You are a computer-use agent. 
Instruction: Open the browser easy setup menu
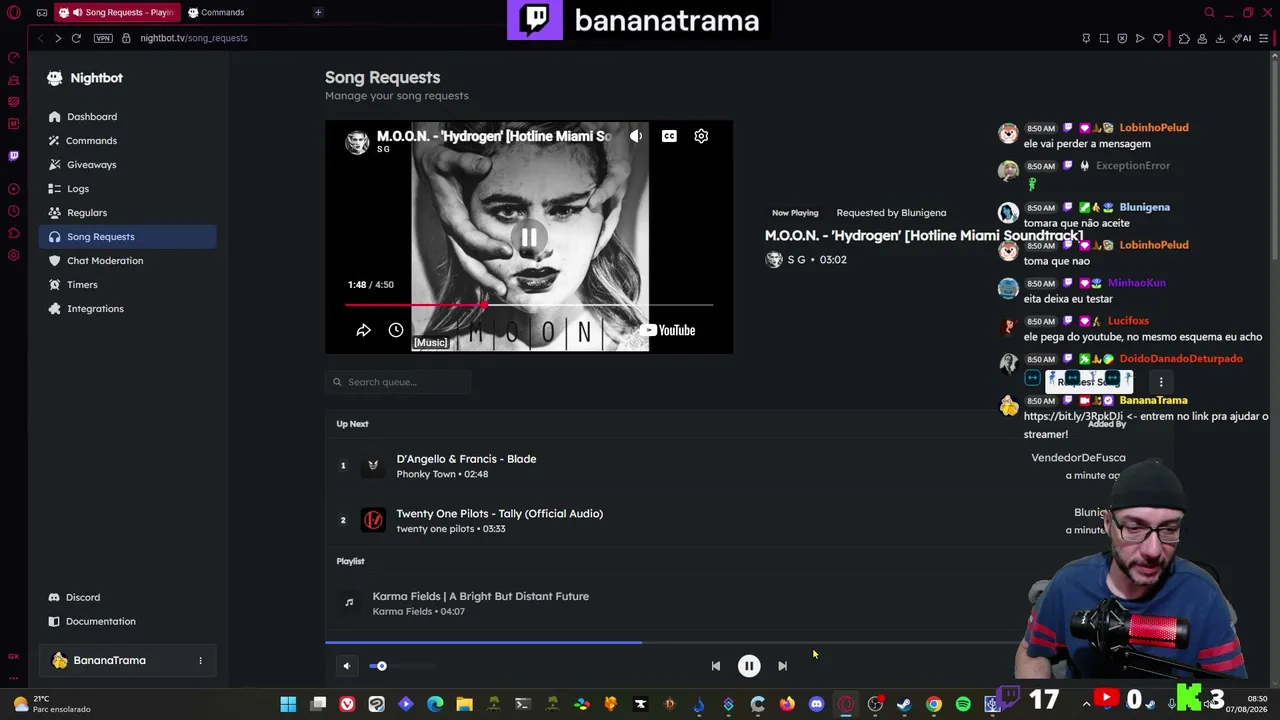[x=1264, y=38]
